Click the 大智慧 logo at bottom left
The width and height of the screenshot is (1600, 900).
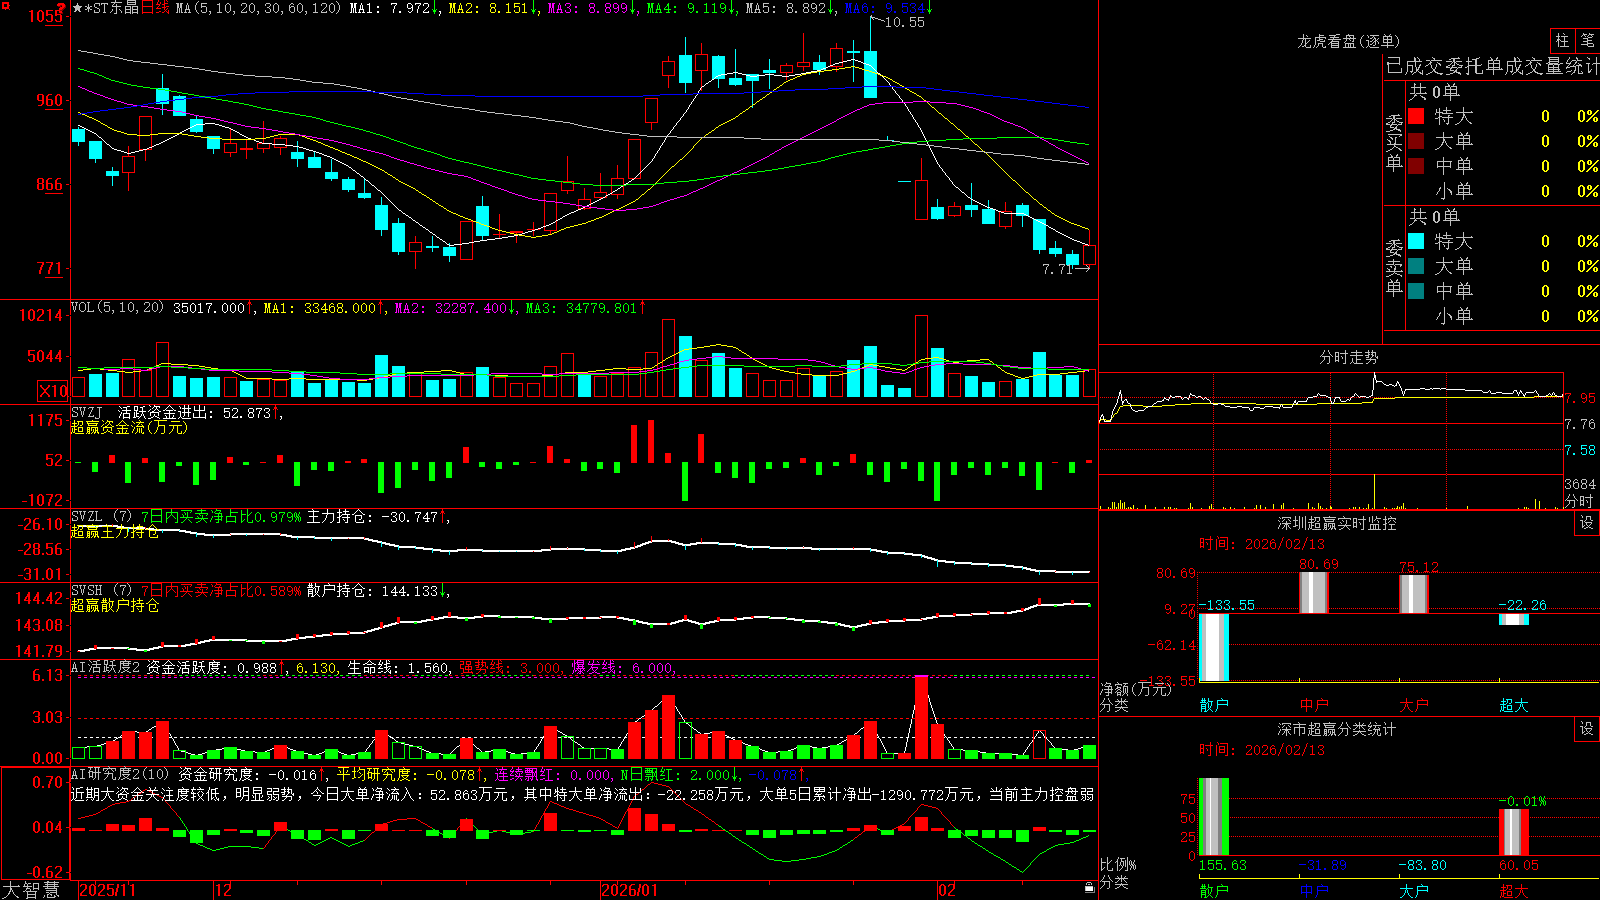coord(31,890)
